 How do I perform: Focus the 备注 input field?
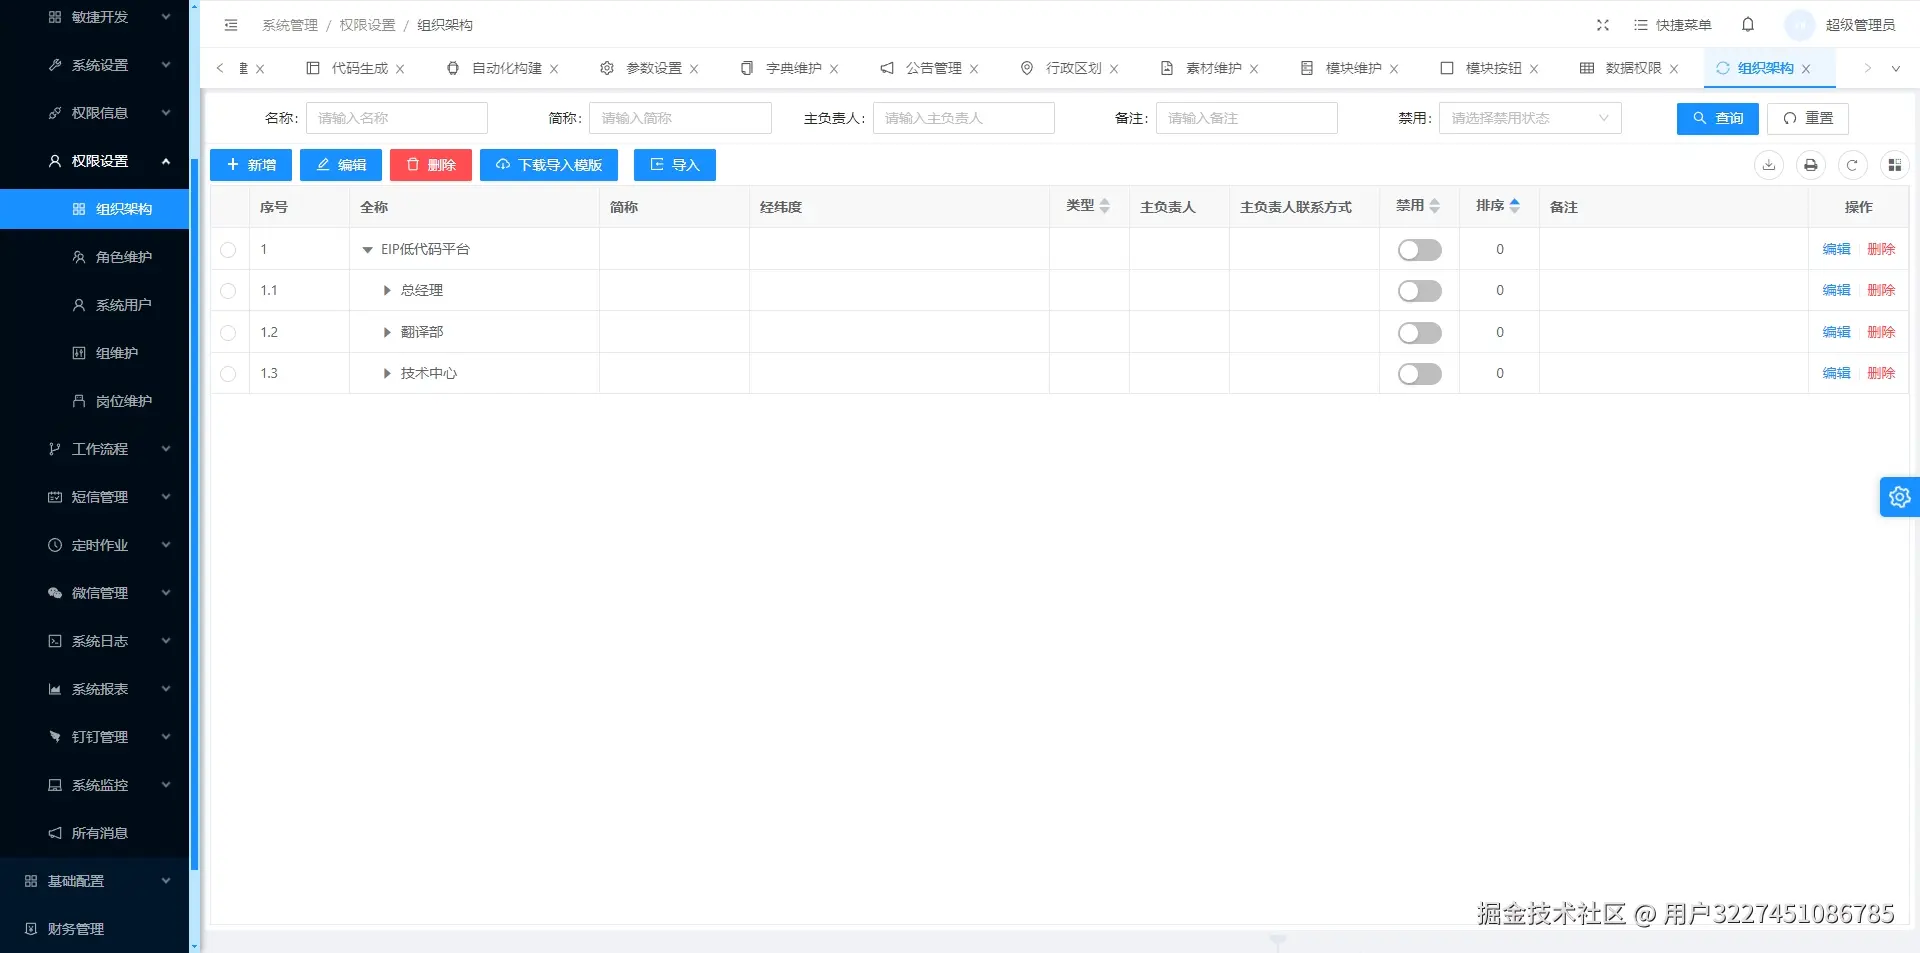(x=1247, y=118)
